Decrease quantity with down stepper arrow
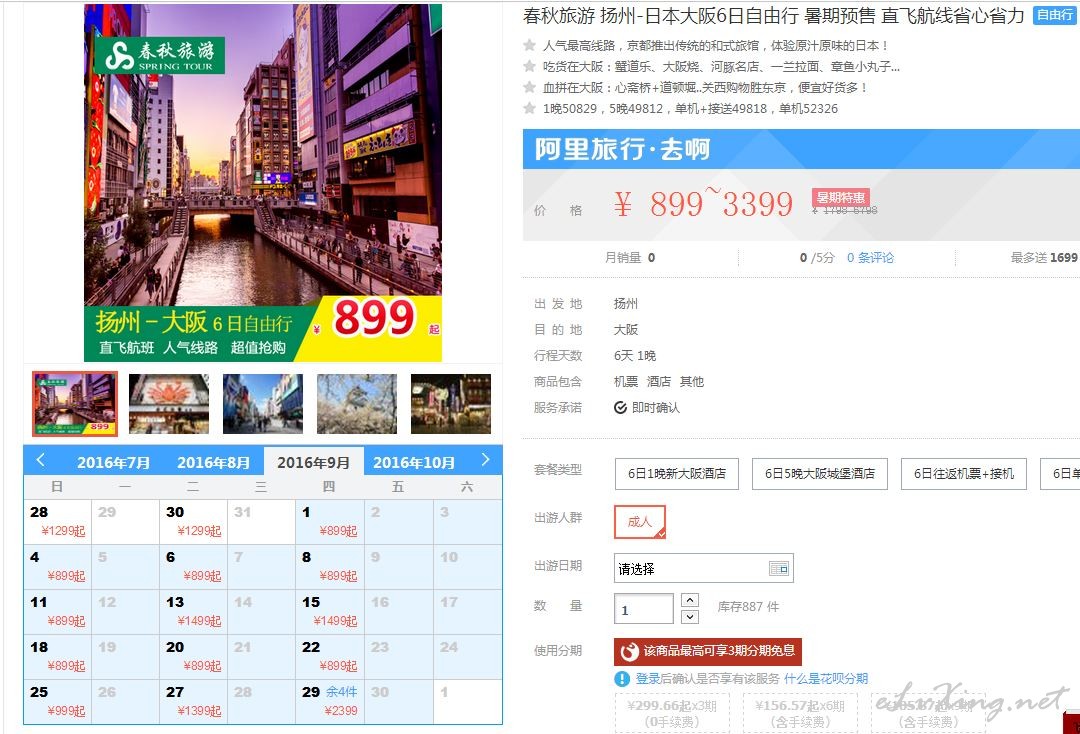Viewport: 1080px width, 734px height. (689, 617)
